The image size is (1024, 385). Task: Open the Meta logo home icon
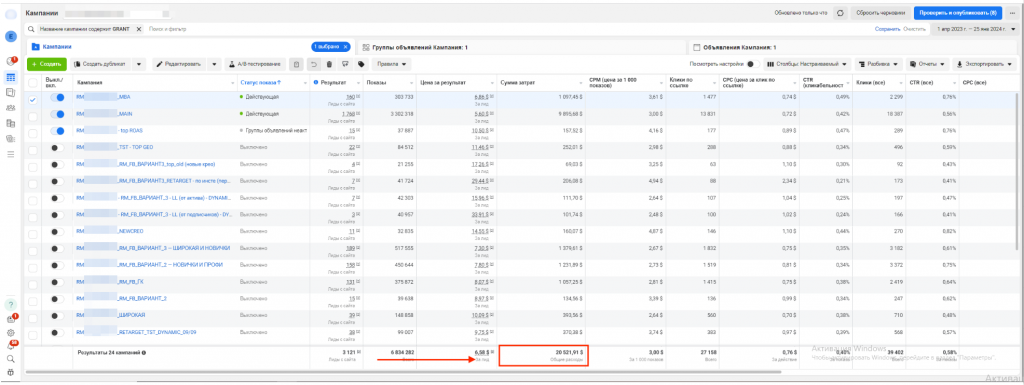[x=10, y=15]
